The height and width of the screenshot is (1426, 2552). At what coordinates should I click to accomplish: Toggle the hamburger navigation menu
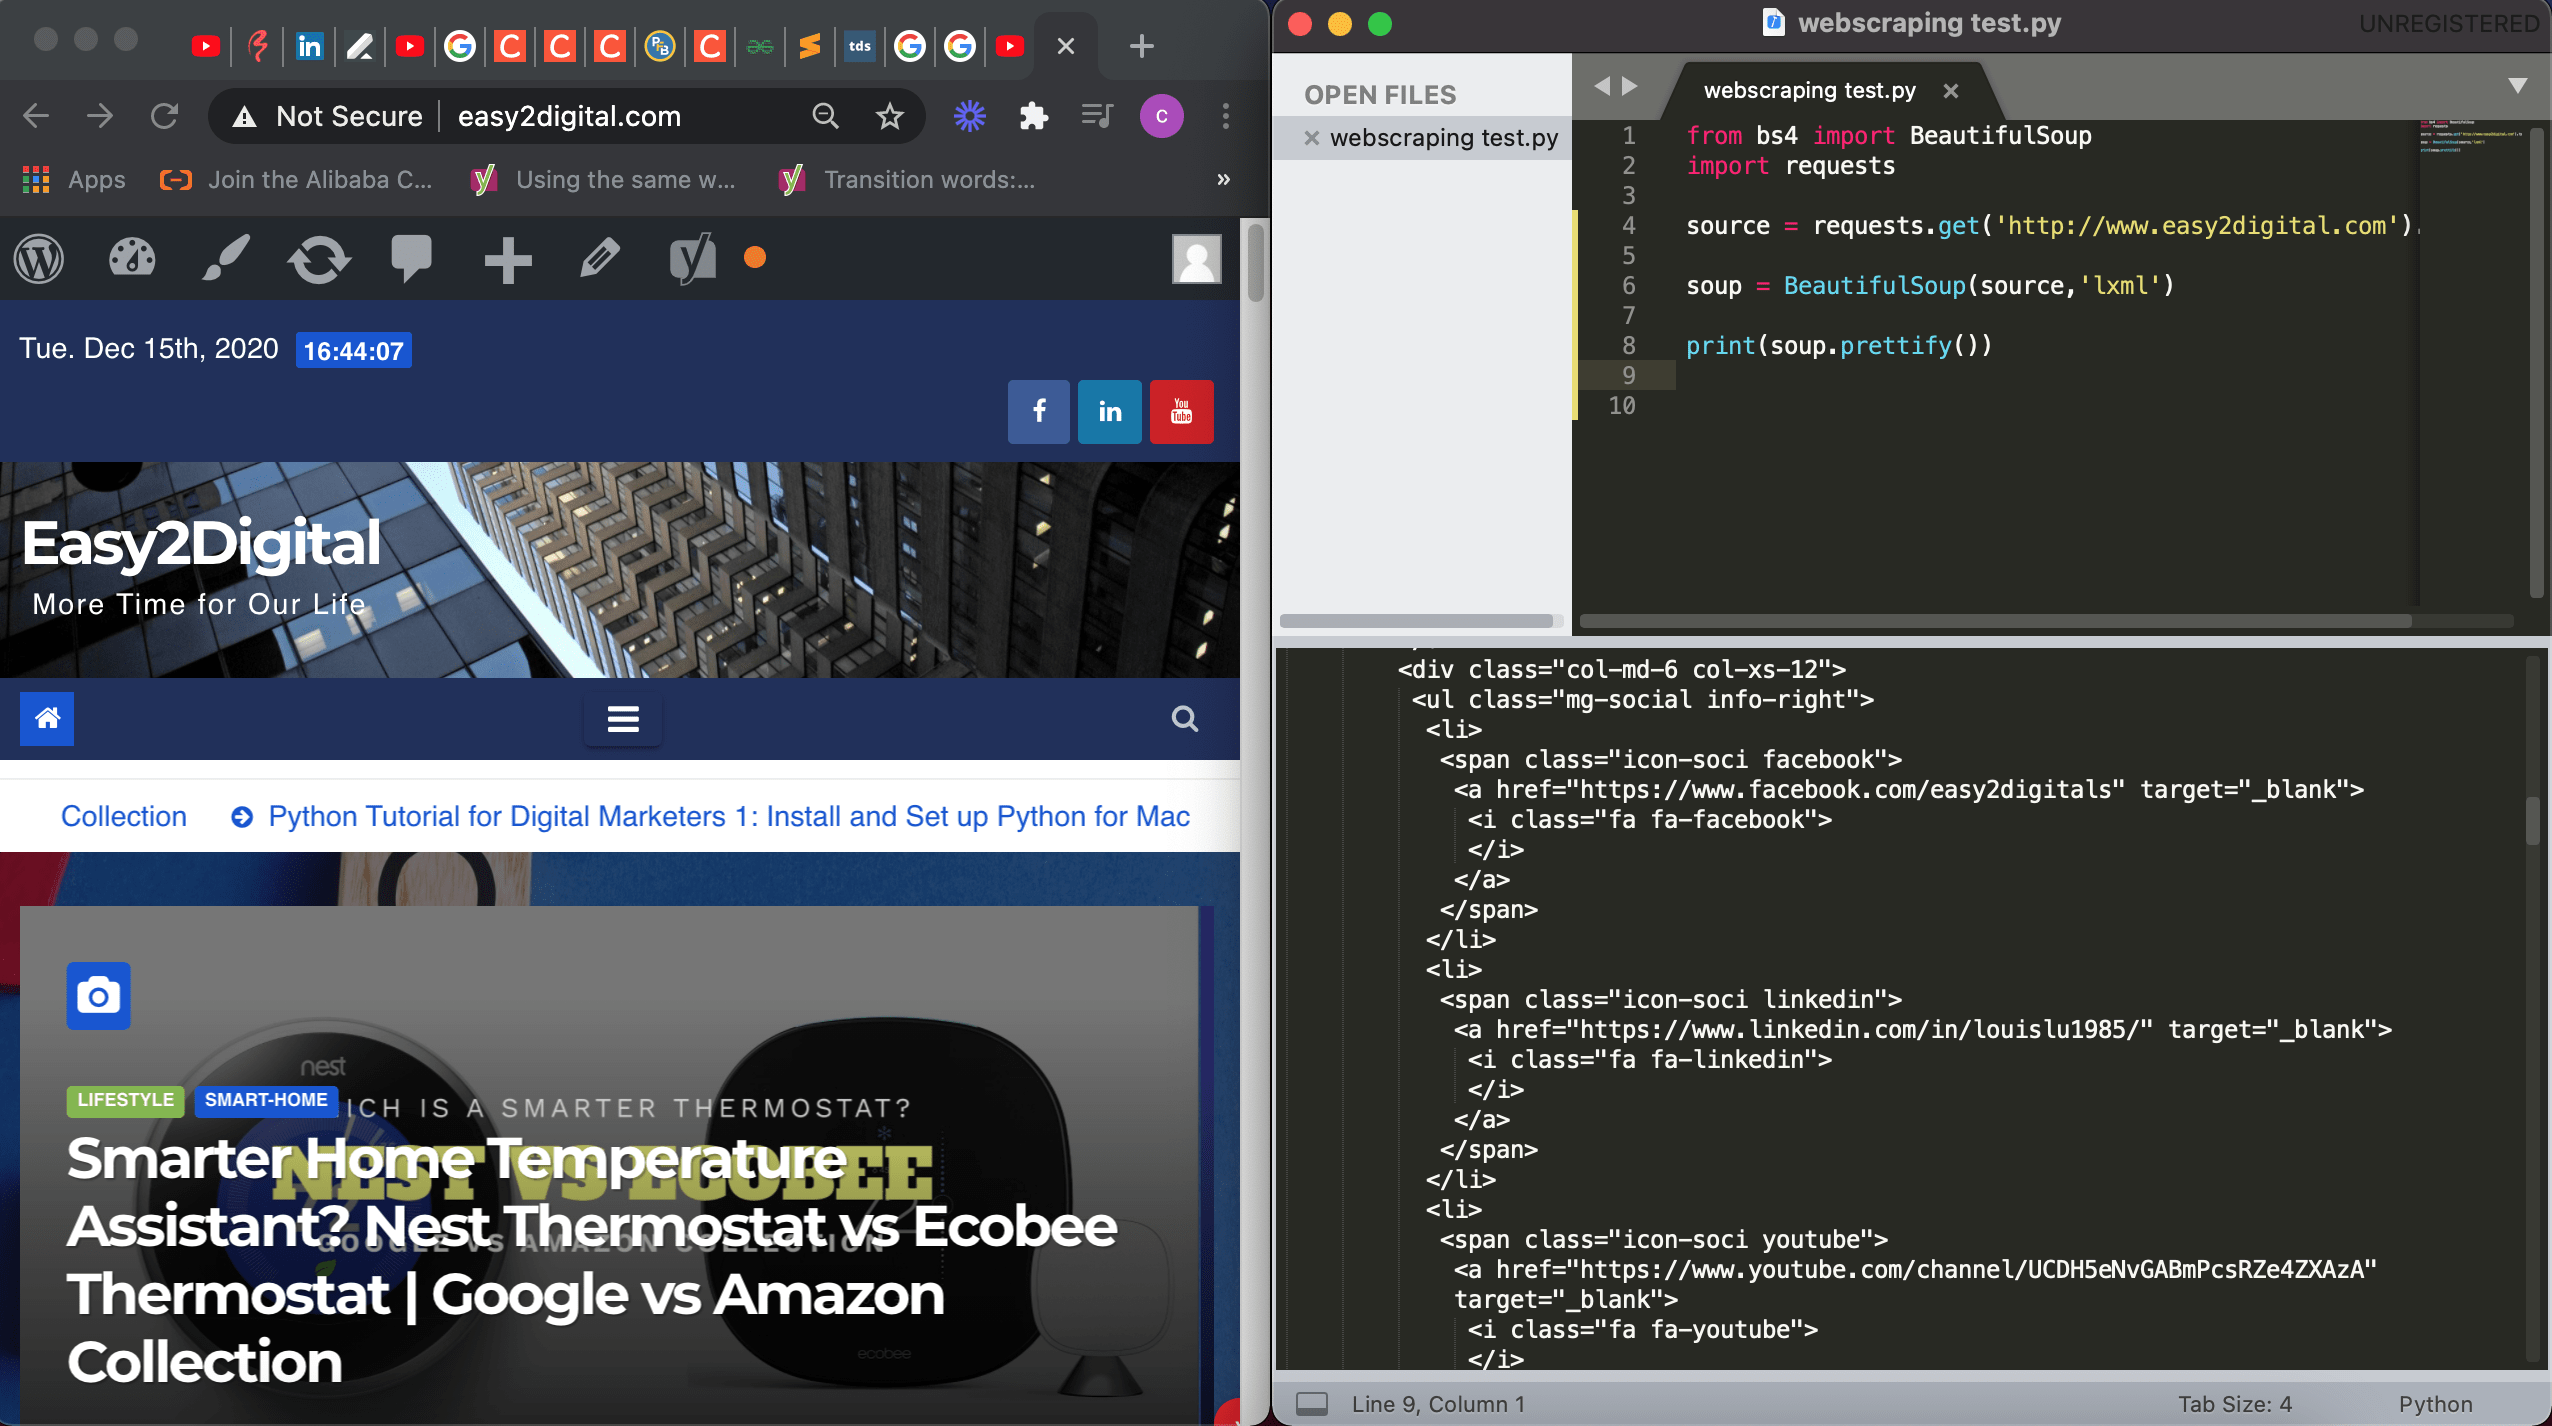[623, 719]
